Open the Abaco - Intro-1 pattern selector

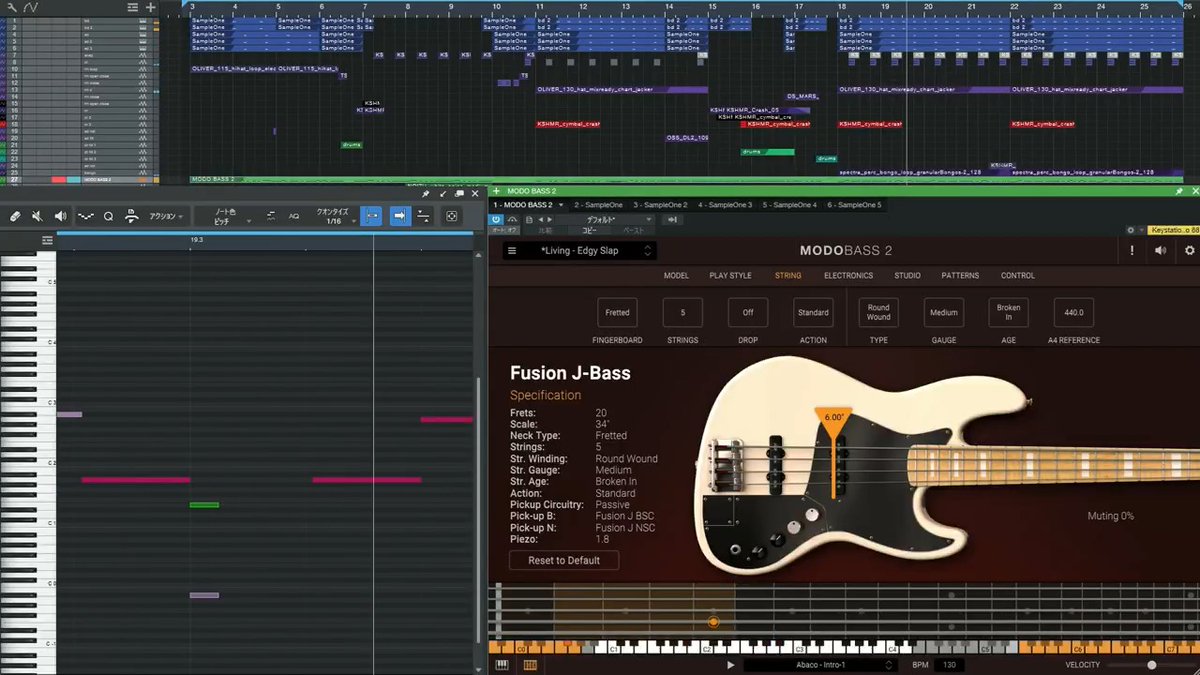click(820, 665)
